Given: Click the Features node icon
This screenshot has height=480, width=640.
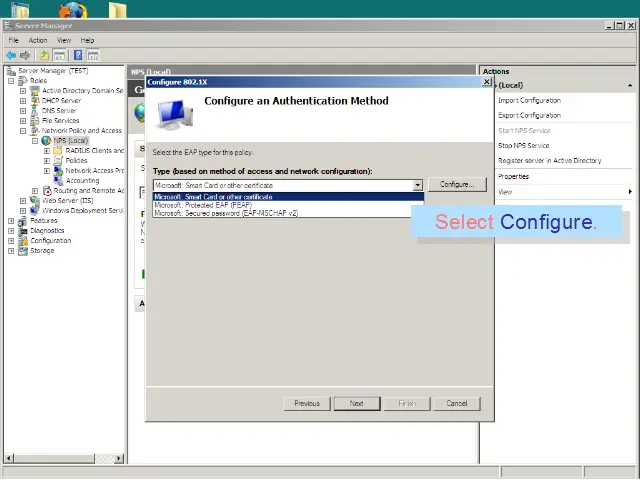Looking at the screenshot, I should coord(23,221).
